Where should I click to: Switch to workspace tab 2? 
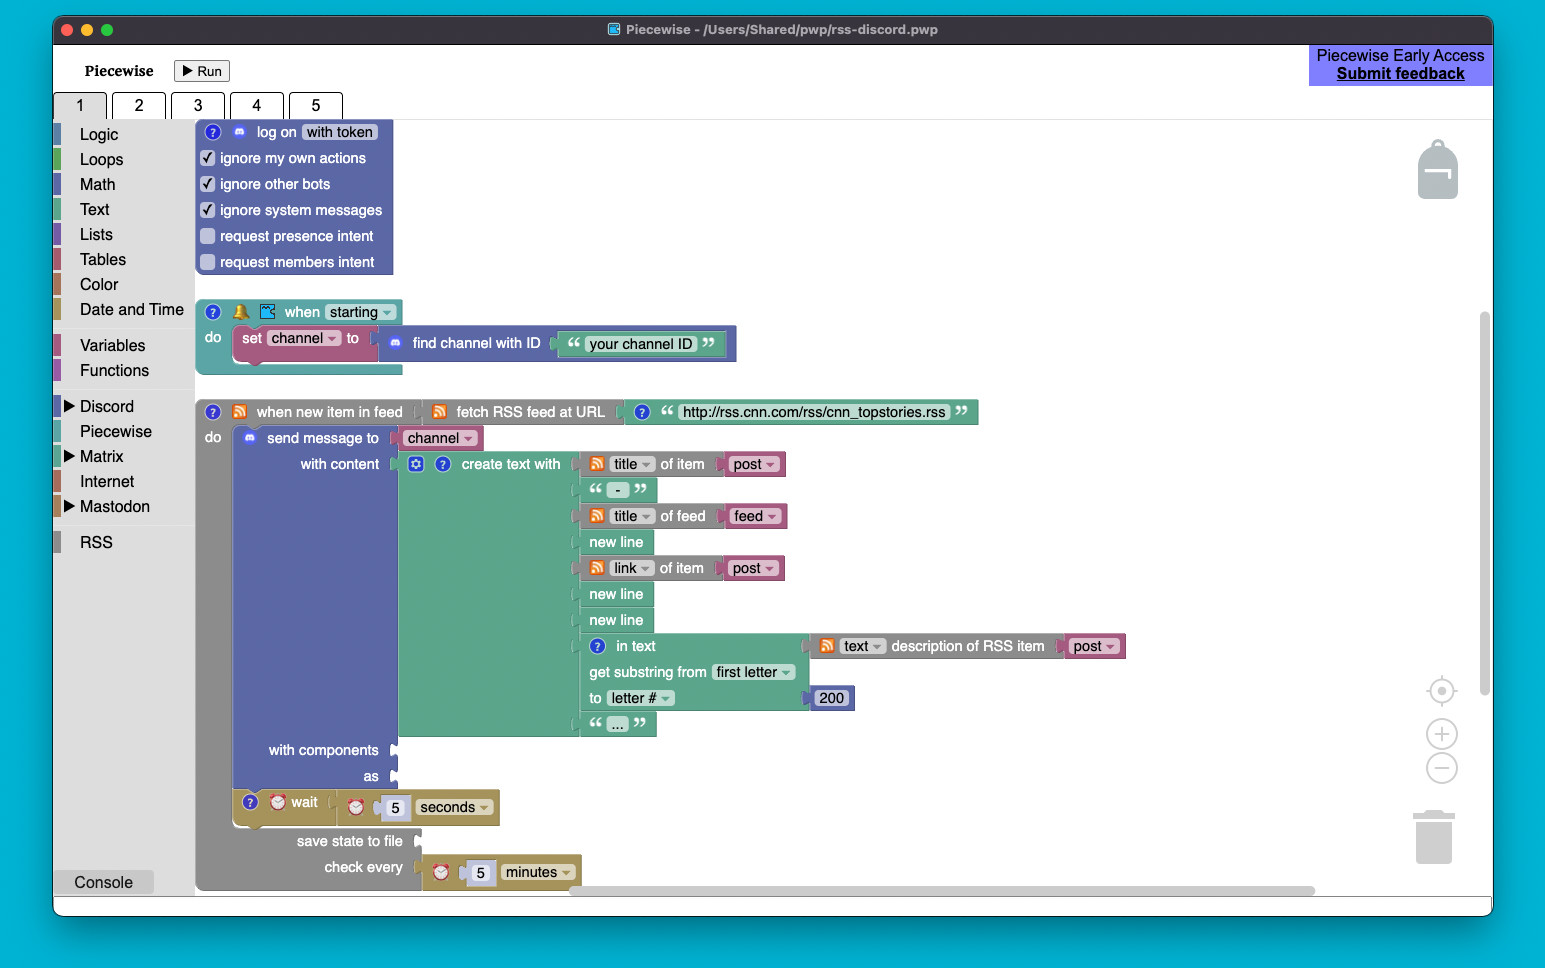point(139,105)
